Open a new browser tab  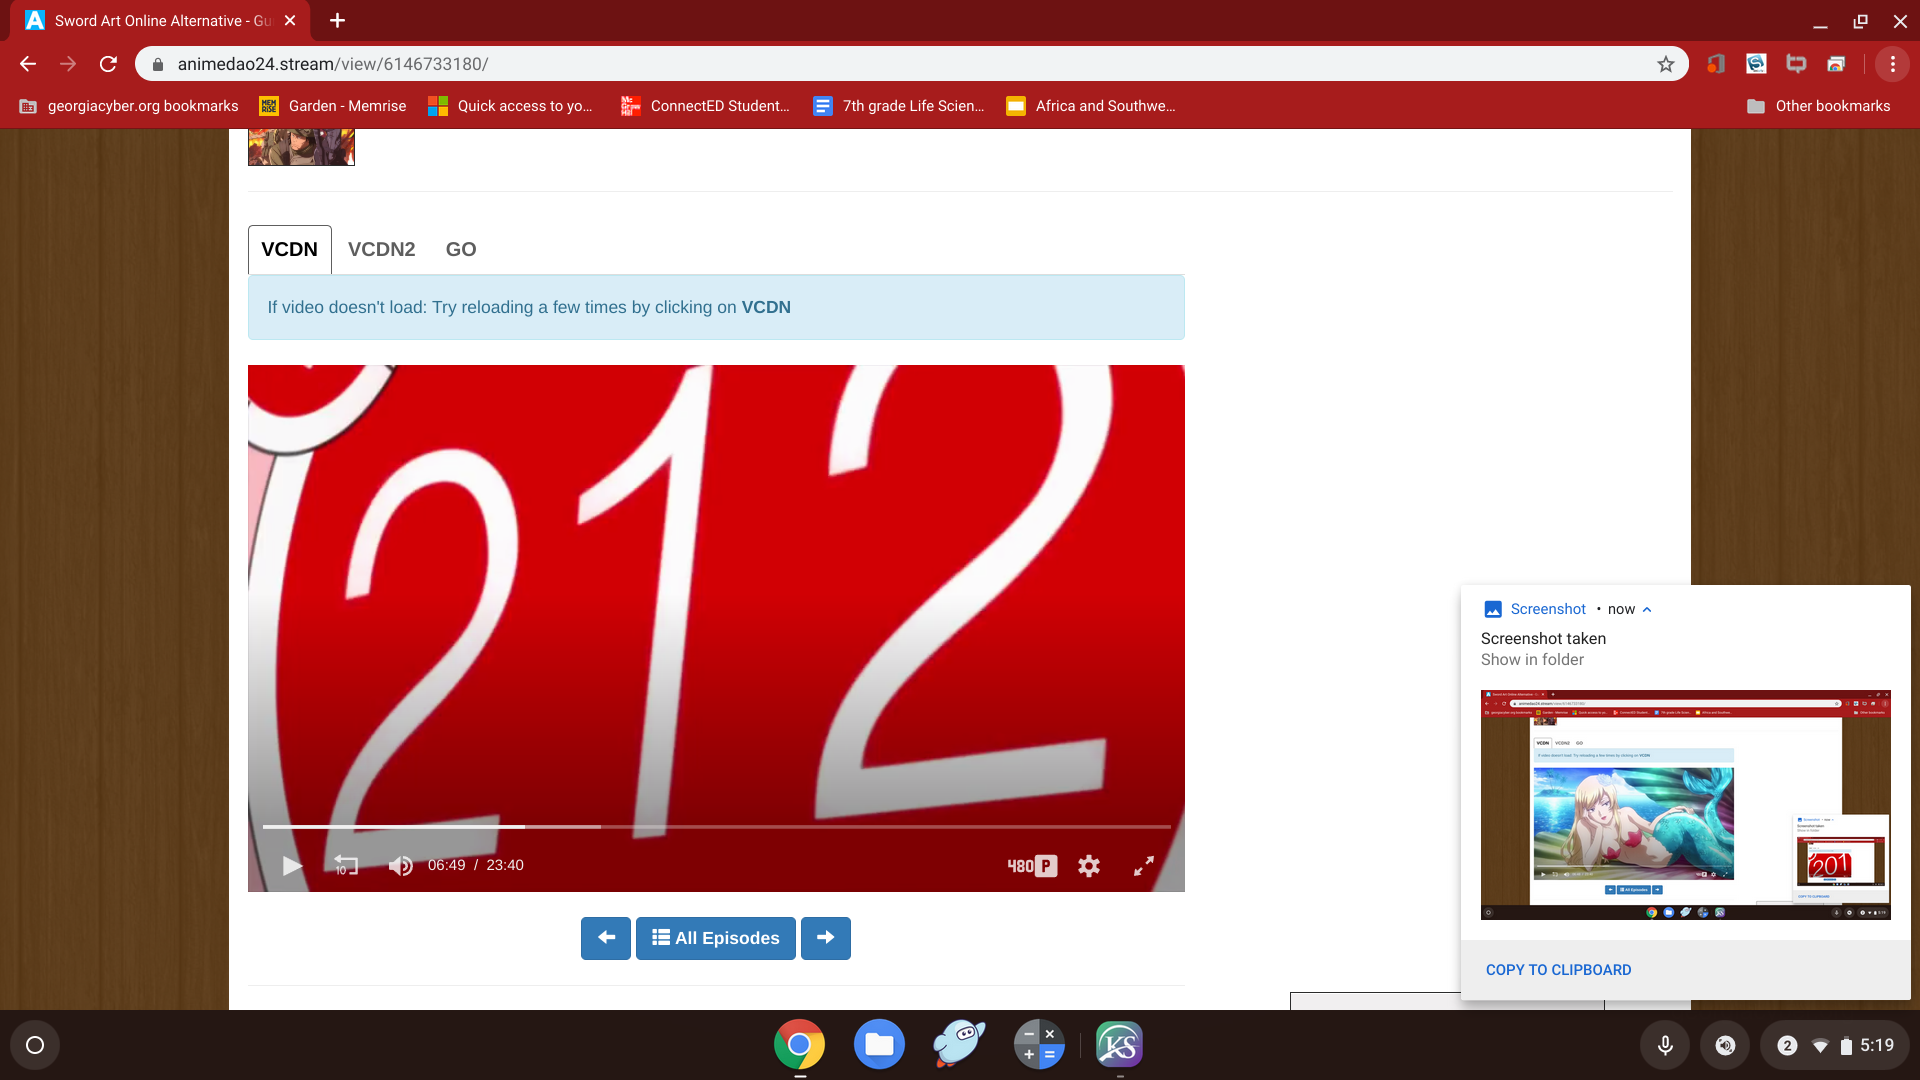click(x=338, y=20)
